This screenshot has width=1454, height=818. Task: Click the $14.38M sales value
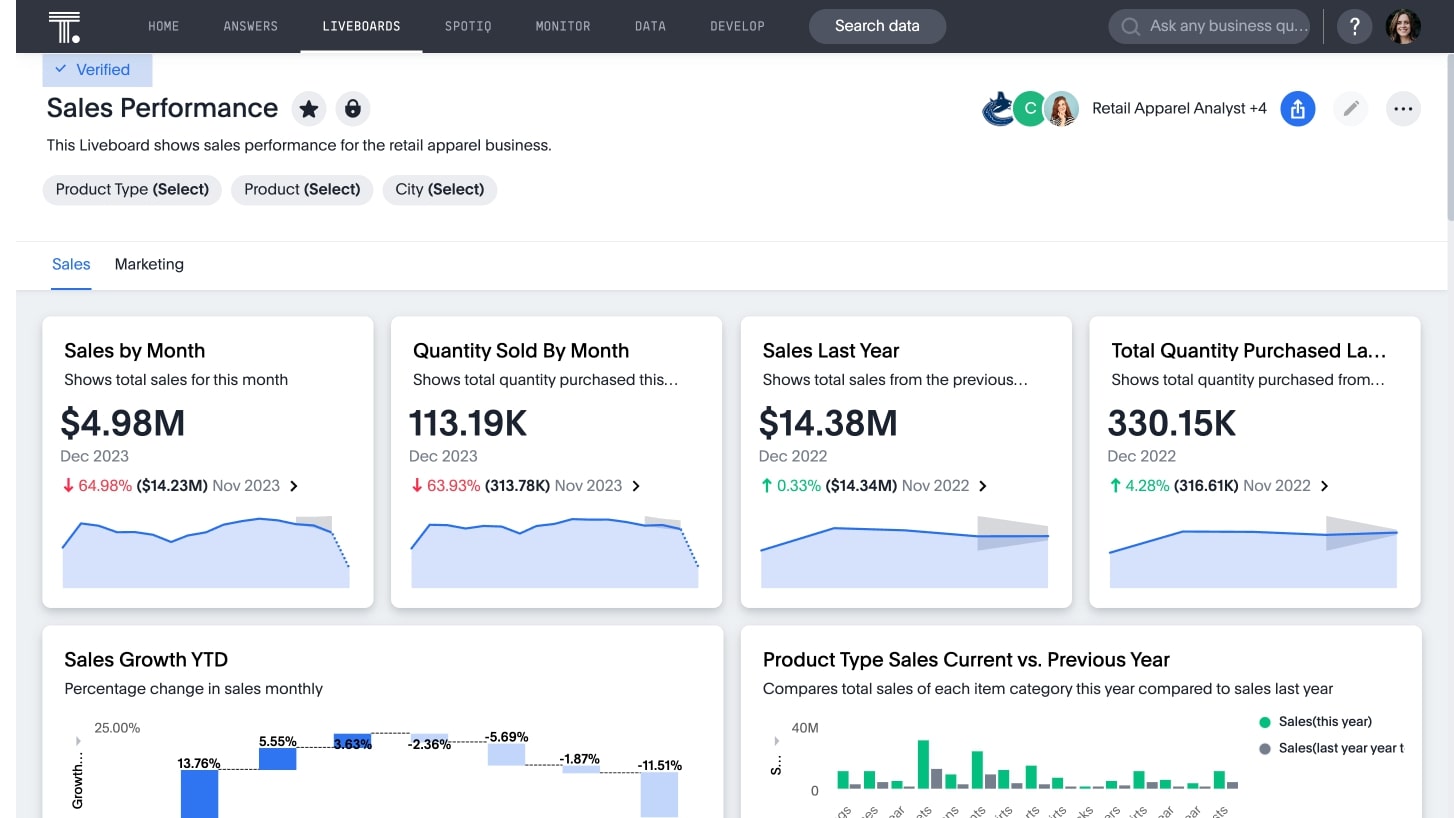[828, 423]
